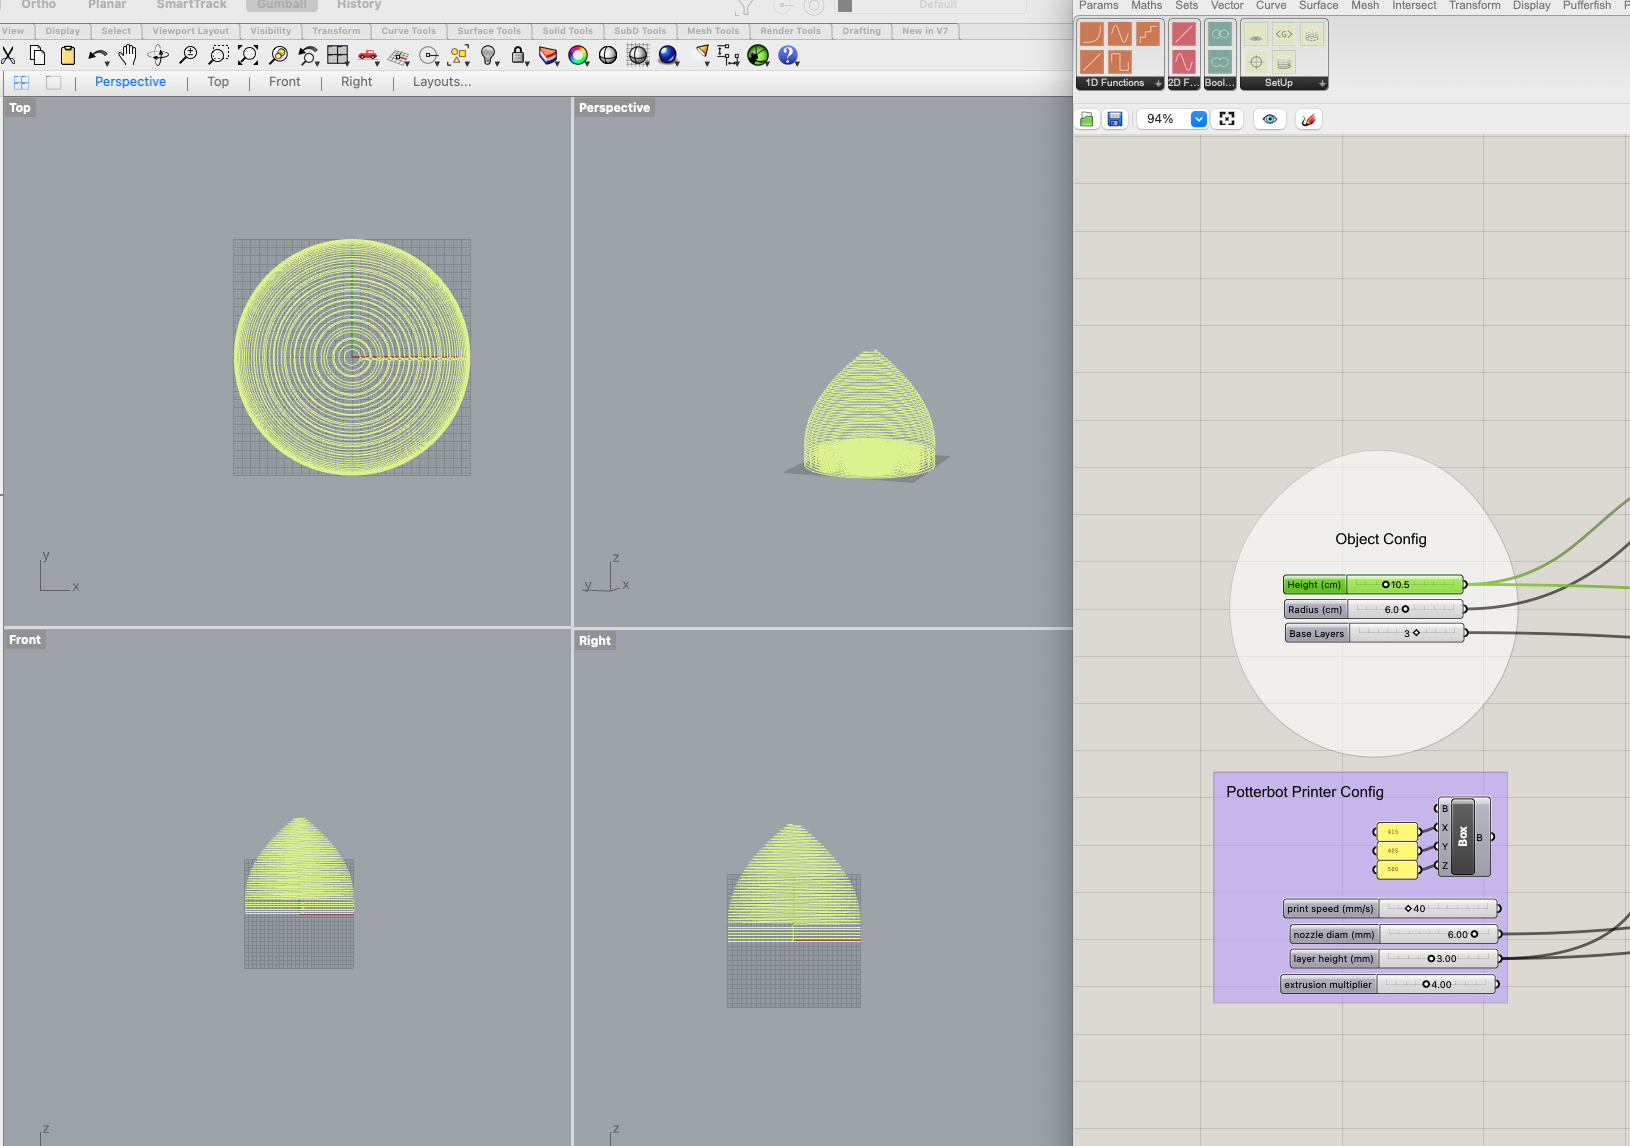This screenshot has width=1630, height=1146.
Task: Select the Pan tool in Rhino toolbar
Action: [x=128, y=56]
